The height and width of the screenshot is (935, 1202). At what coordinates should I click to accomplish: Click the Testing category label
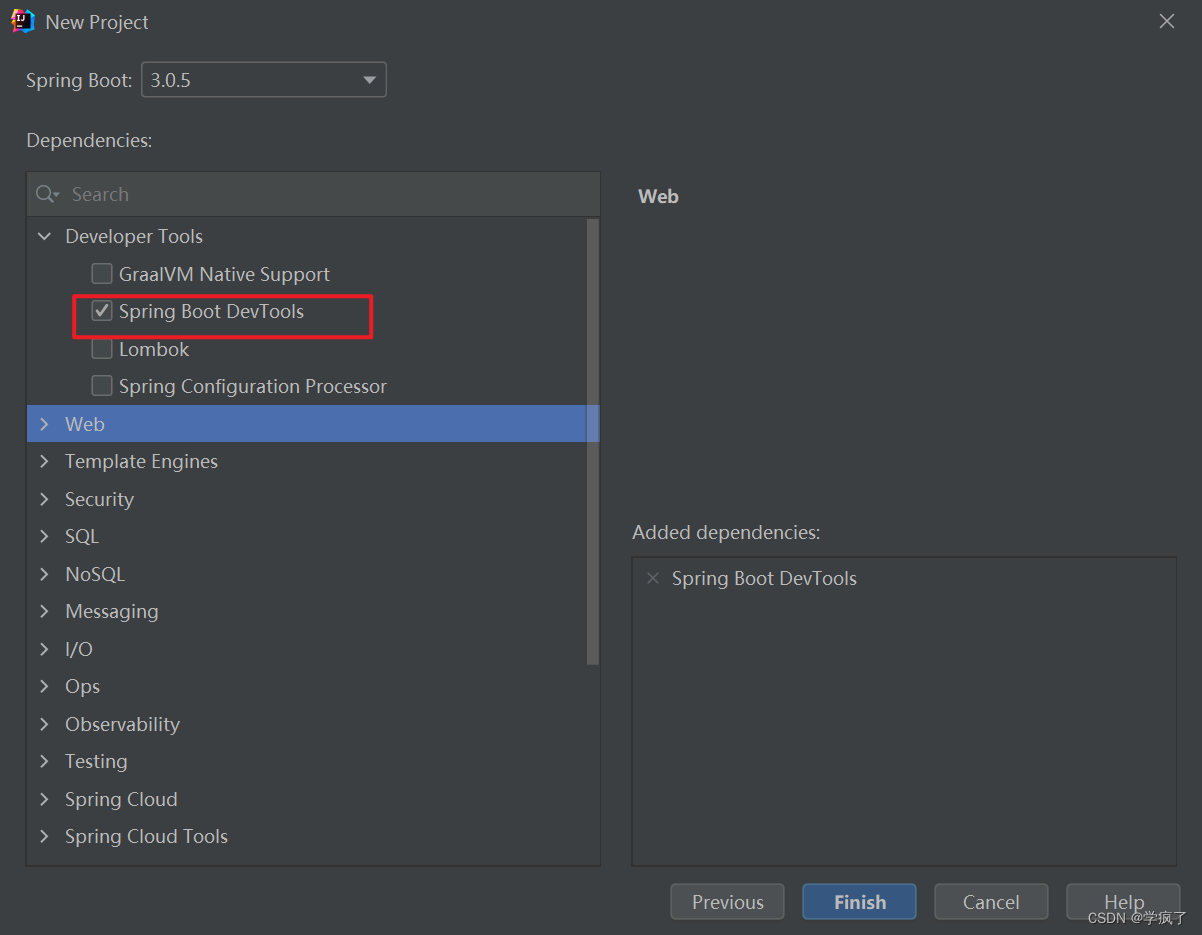click(96, 761)
